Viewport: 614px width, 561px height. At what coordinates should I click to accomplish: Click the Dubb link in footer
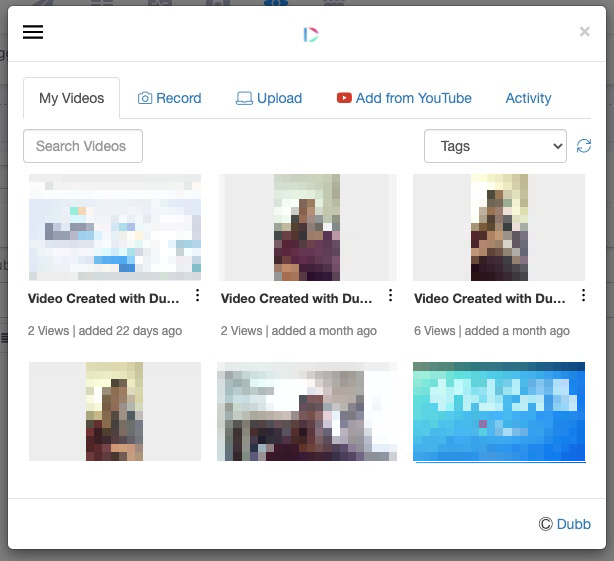click(x=573, y=524)
